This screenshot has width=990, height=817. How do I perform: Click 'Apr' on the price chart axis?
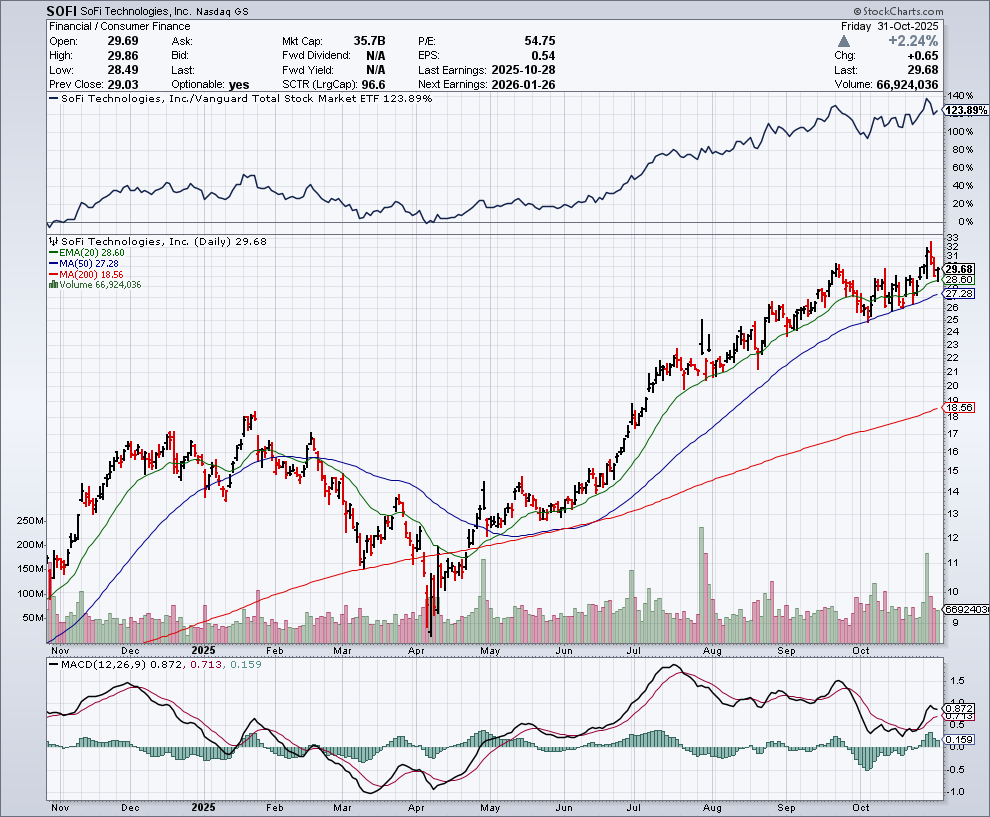click(x=416, y=650)
